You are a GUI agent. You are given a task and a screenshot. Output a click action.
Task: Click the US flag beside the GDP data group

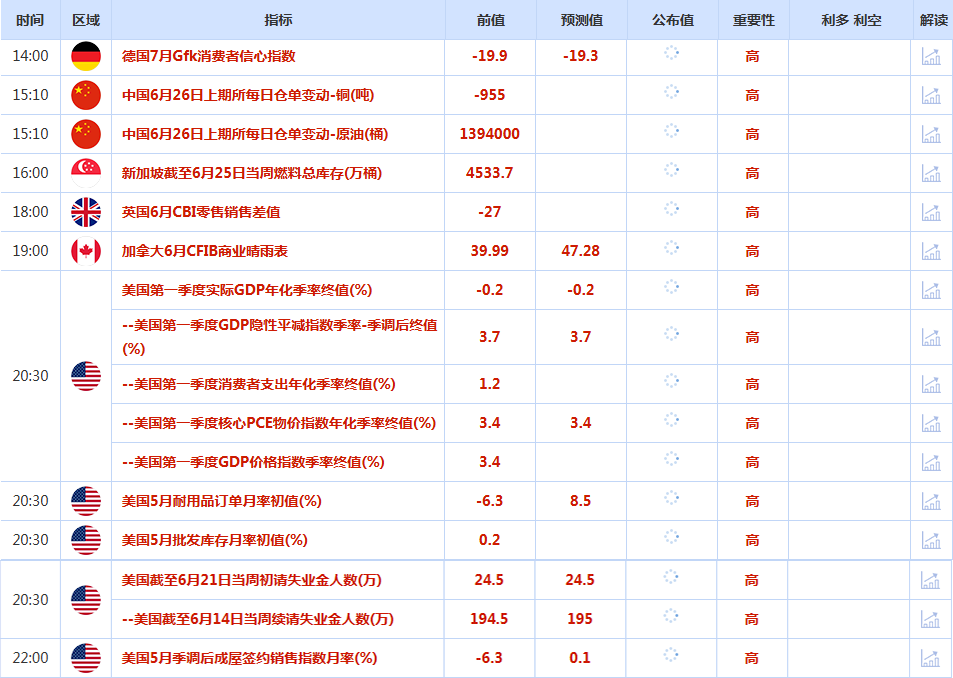86,376
